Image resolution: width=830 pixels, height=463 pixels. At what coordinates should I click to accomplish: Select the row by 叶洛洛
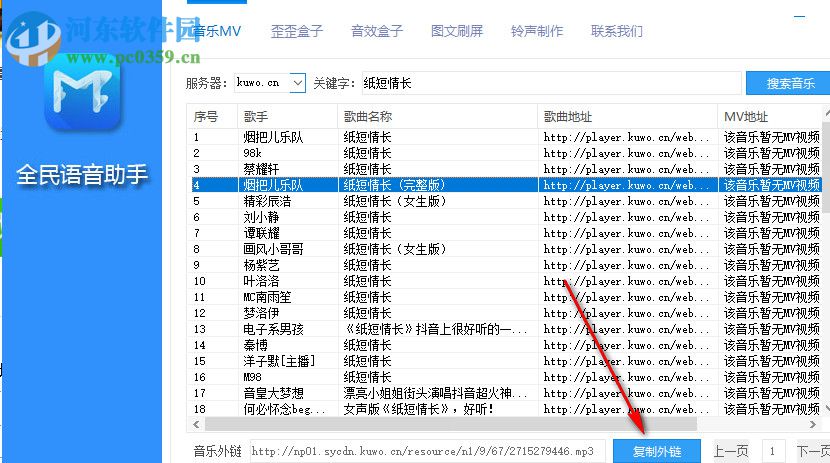504,281
